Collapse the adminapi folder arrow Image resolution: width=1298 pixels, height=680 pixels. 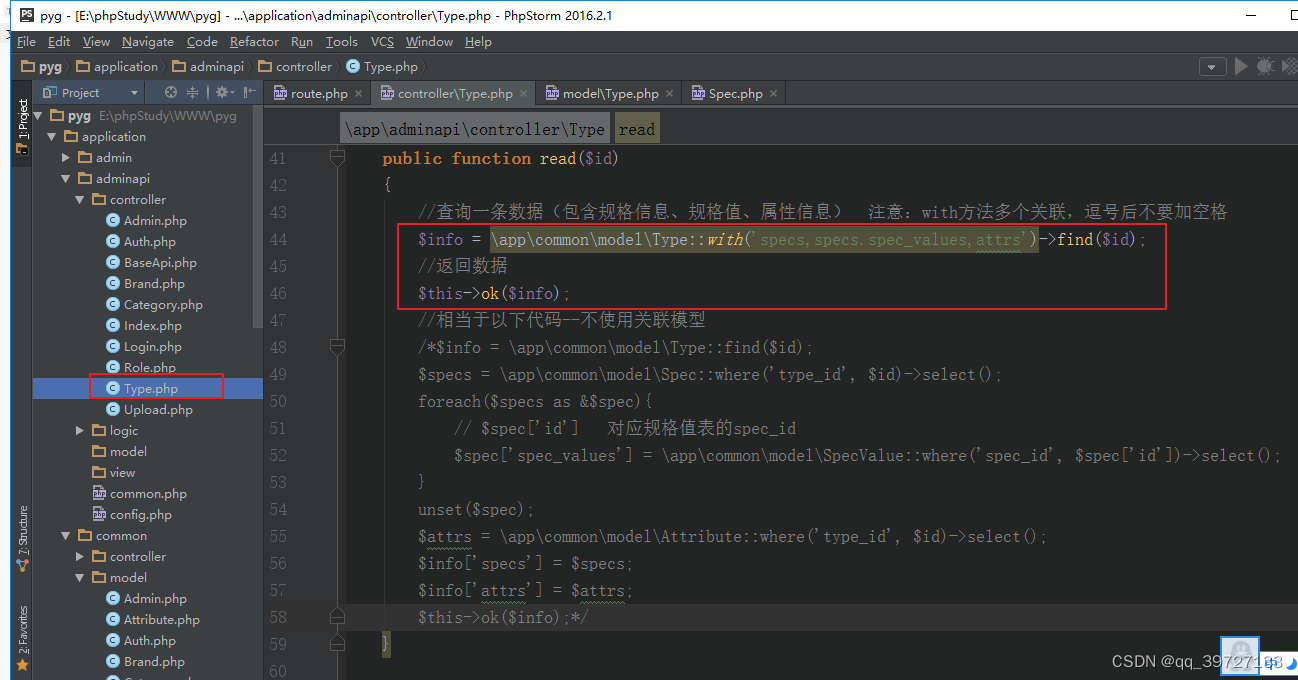point(65,179)
